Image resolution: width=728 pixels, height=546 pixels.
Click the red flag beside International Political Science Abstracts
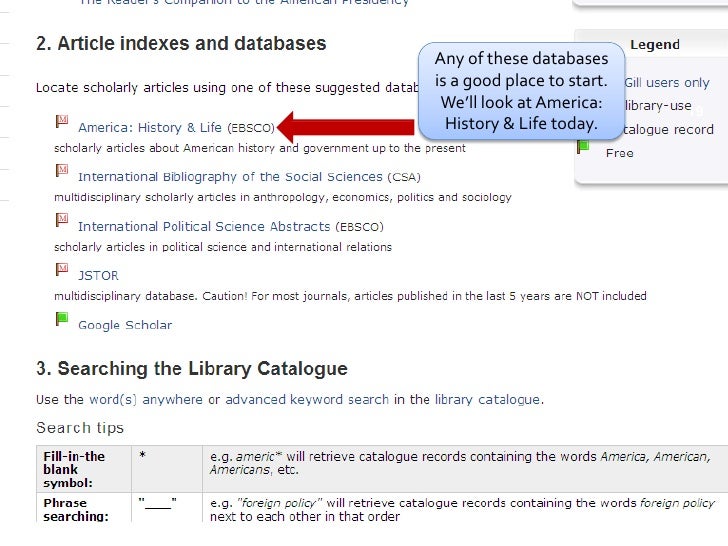(62, 220)
